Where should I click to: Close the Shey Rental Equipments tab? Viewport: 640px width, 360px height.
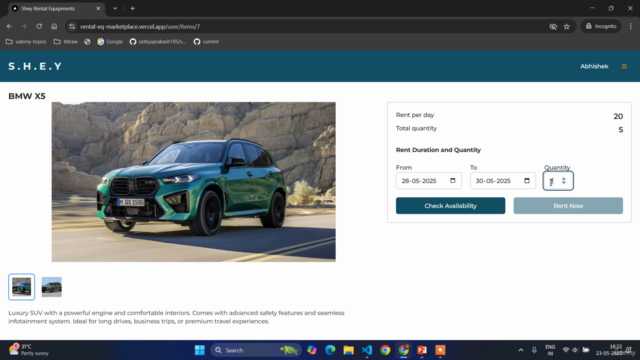[x=98, y=8]
